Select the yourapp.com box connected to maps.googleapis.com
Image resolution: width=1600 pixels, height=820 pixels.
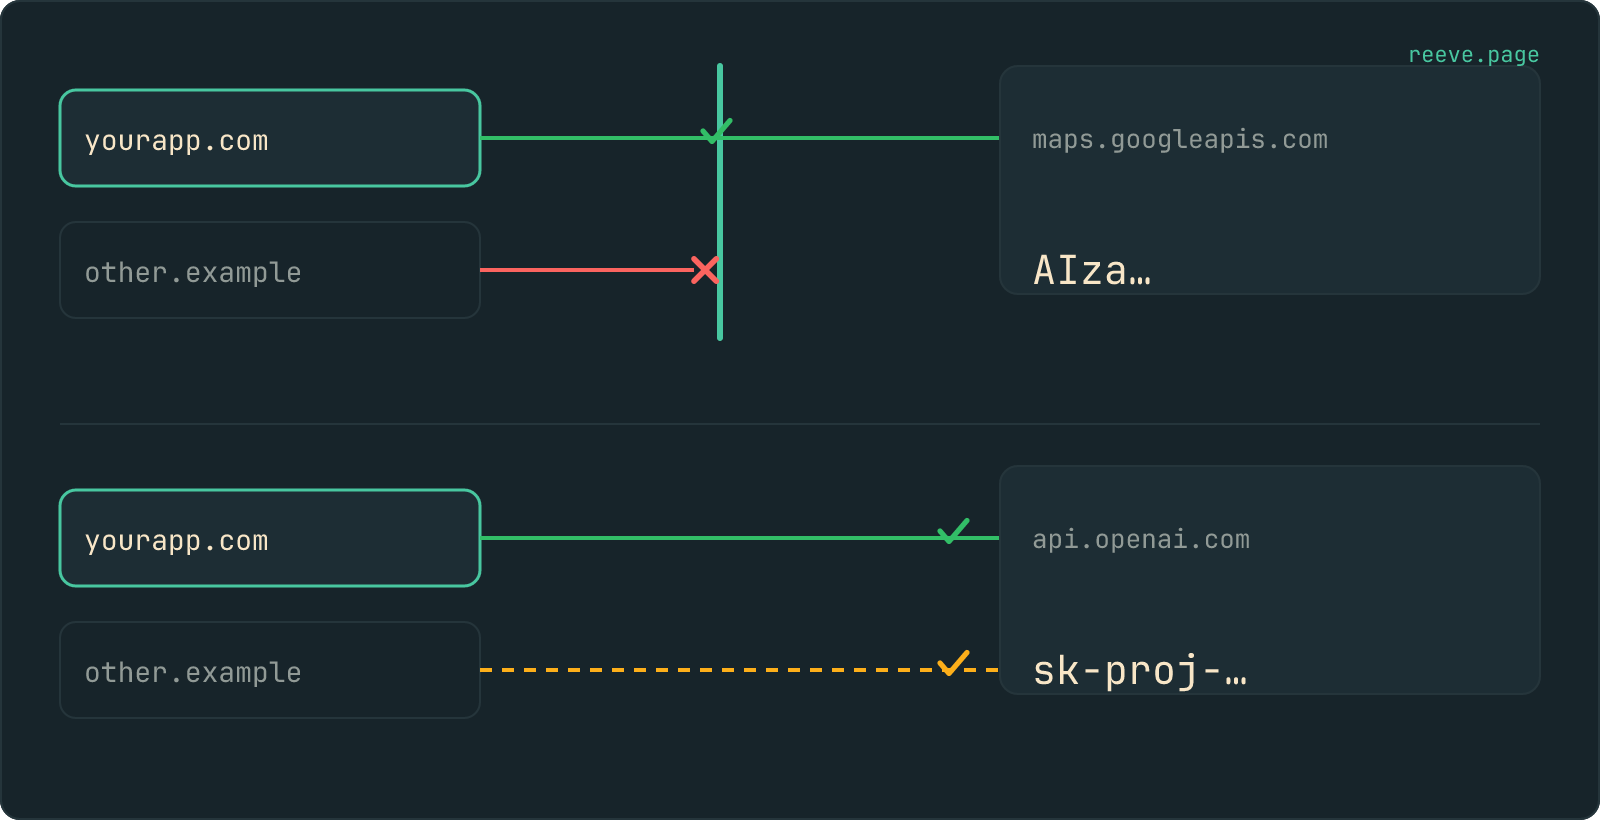click(x=270, y=138)
